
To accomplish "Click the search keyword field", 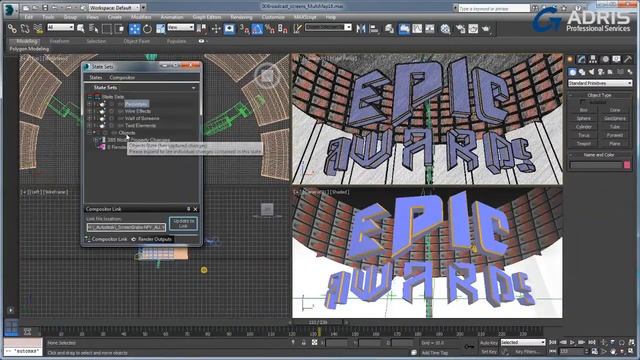I will pos(494,8).
